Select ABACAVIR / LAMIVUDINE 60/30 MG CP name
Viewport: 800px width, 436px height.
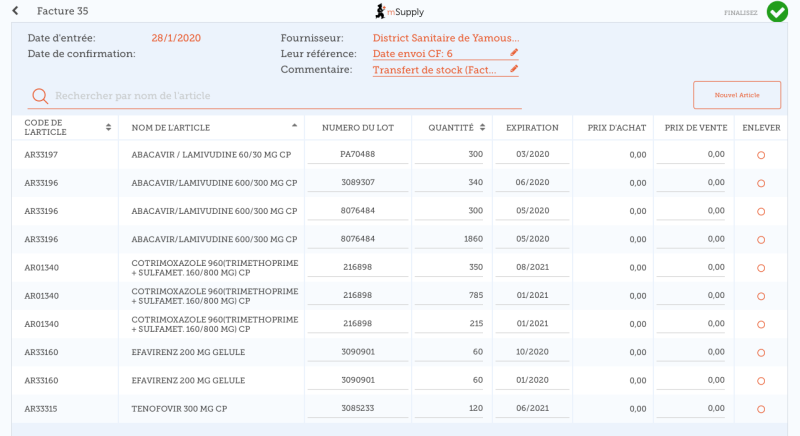click(x=211, y=155)
